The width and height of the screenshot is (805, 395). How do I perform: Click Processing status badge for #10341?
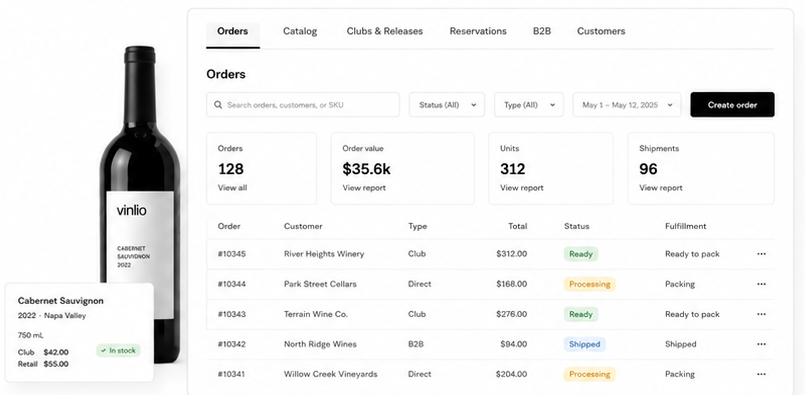[x=589, y=374]
